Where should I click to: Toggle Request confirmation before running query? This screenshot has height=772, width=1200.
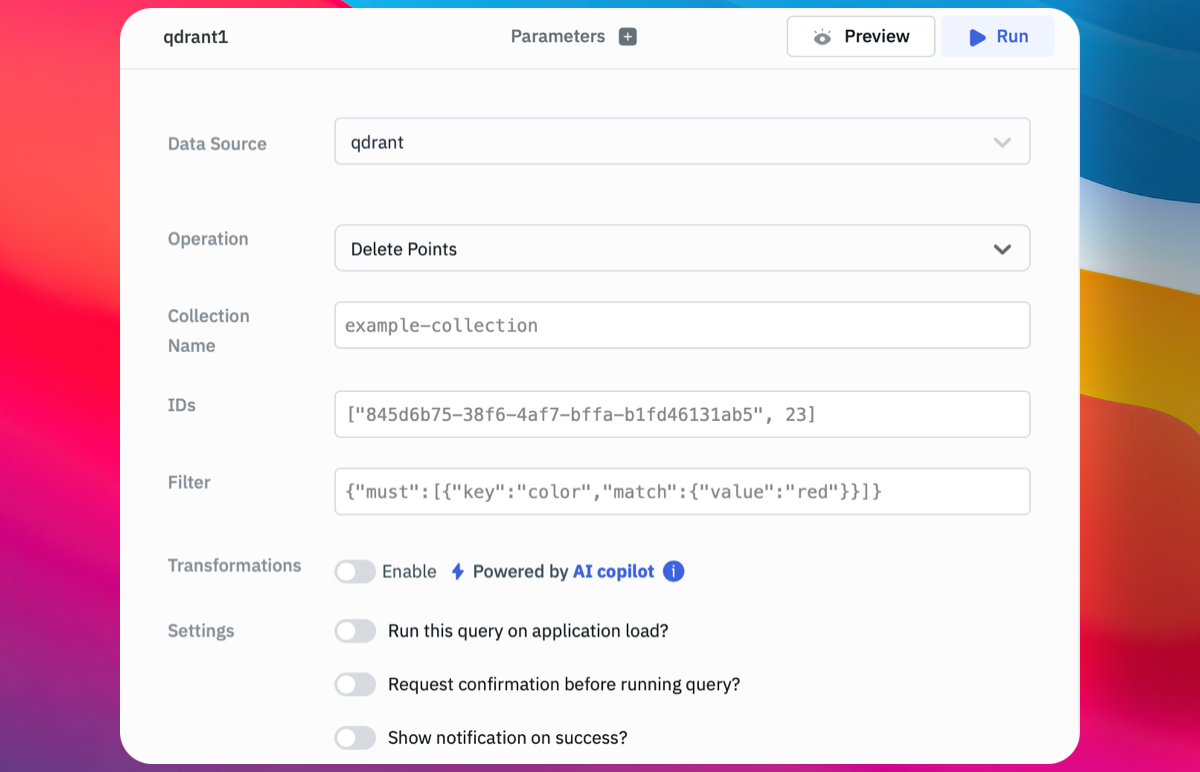355,685
